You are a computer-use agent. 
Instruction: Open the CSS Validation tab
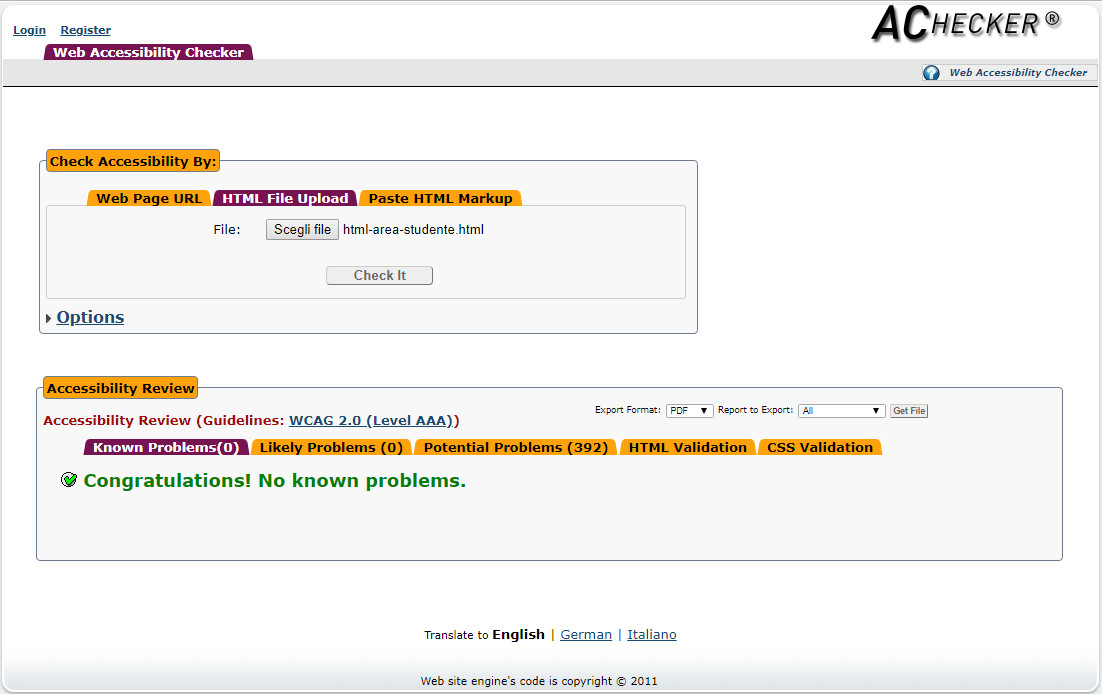click(x=819, y=447)
